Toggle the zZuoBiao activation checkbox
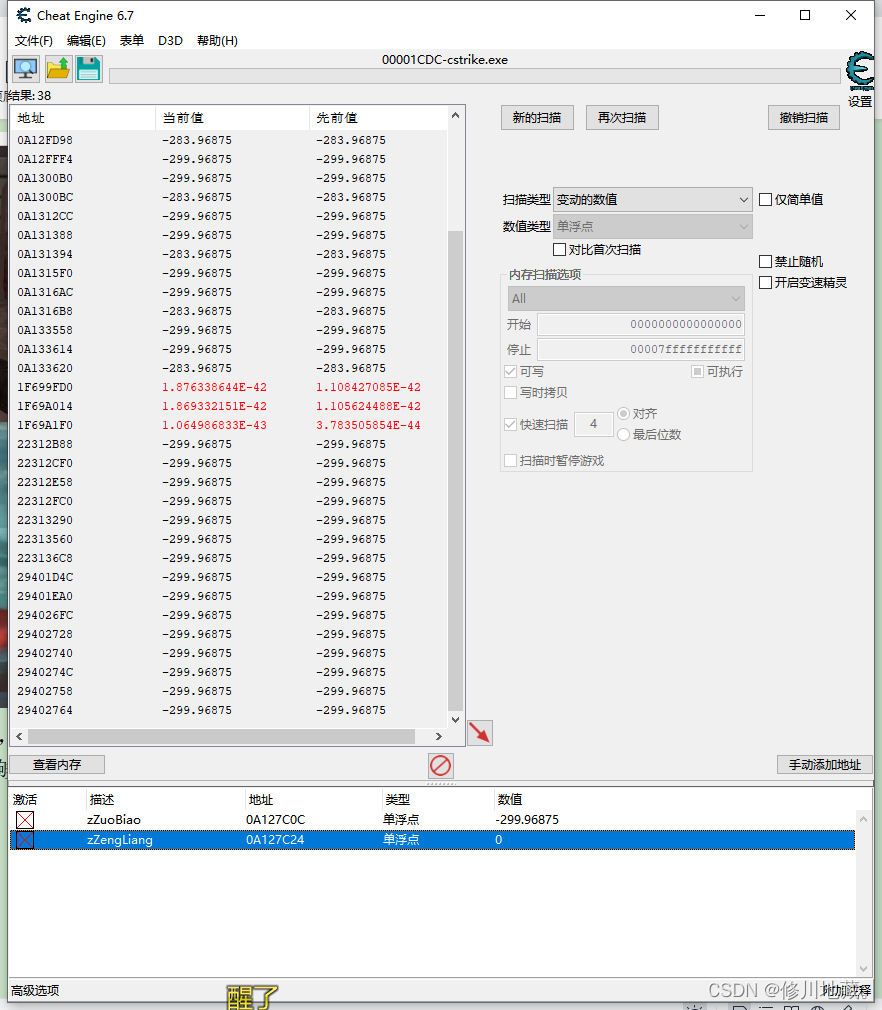Screen dimensions: 882x1010 click(25, 820)
